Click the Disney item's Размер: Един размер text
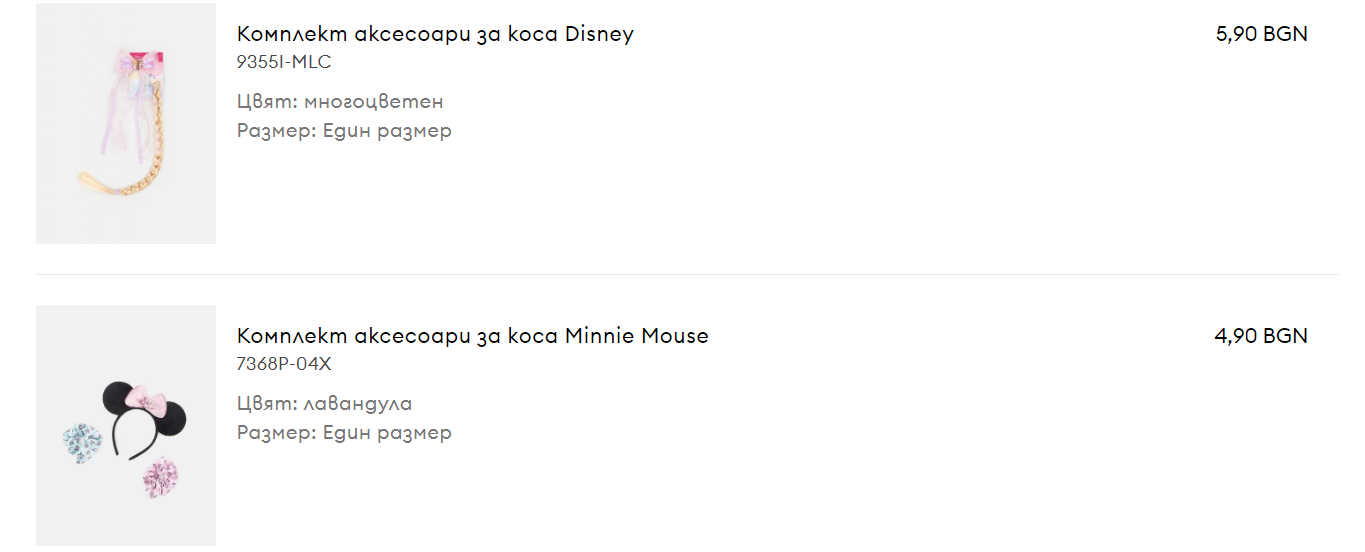Viewport: 1365px width, 552px height. [344, 130]
